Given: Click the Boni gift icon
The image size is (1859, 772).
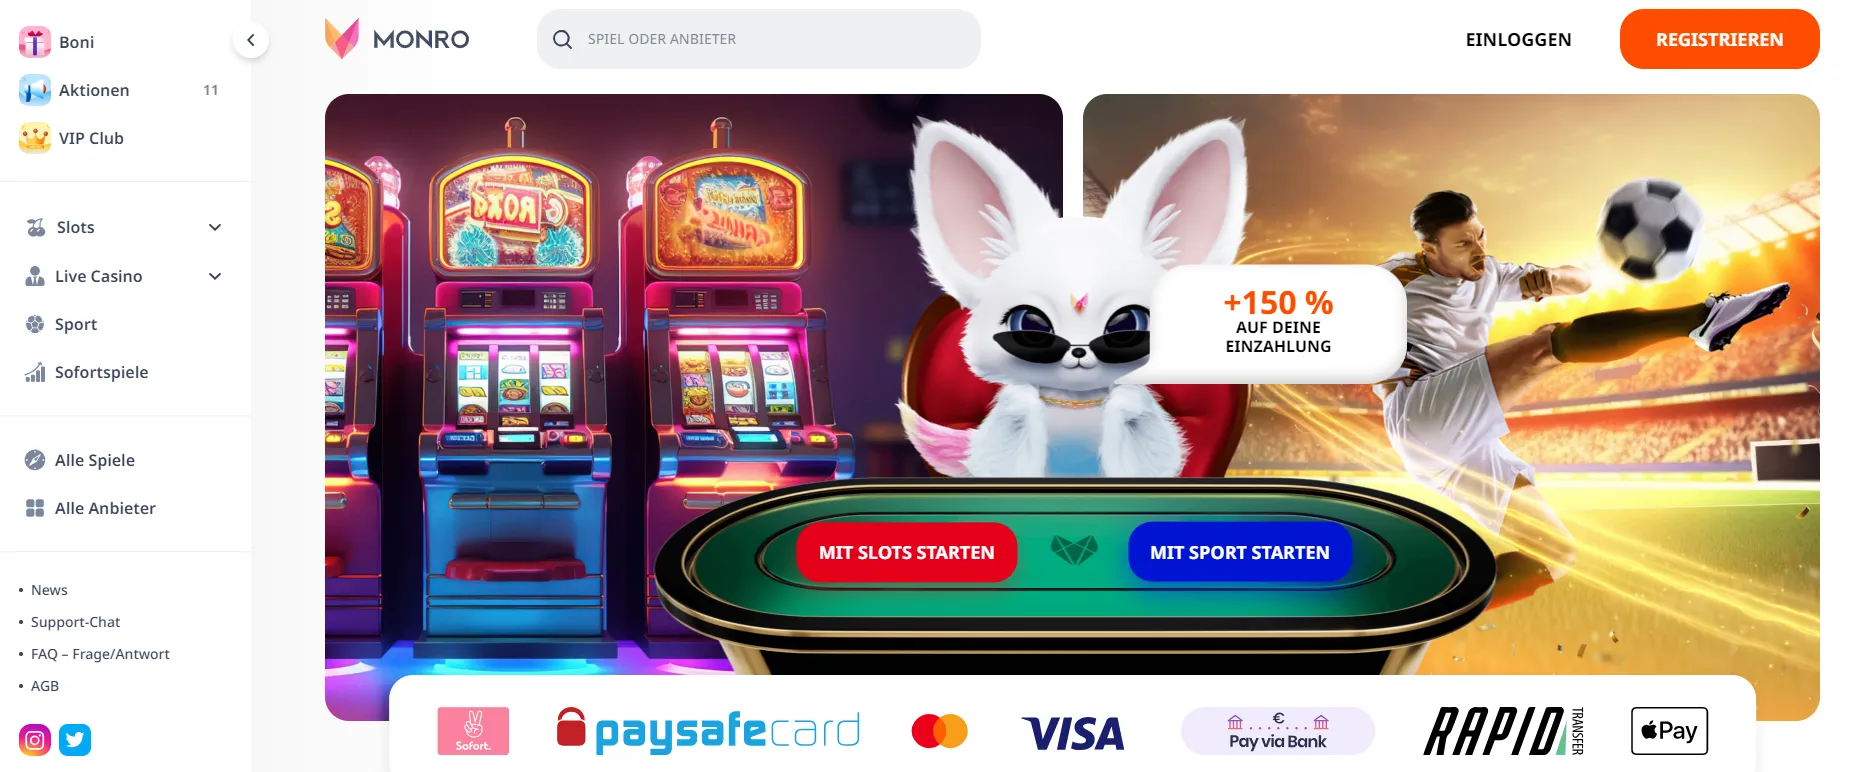Looking at the screenshot, I should (35, 42).
